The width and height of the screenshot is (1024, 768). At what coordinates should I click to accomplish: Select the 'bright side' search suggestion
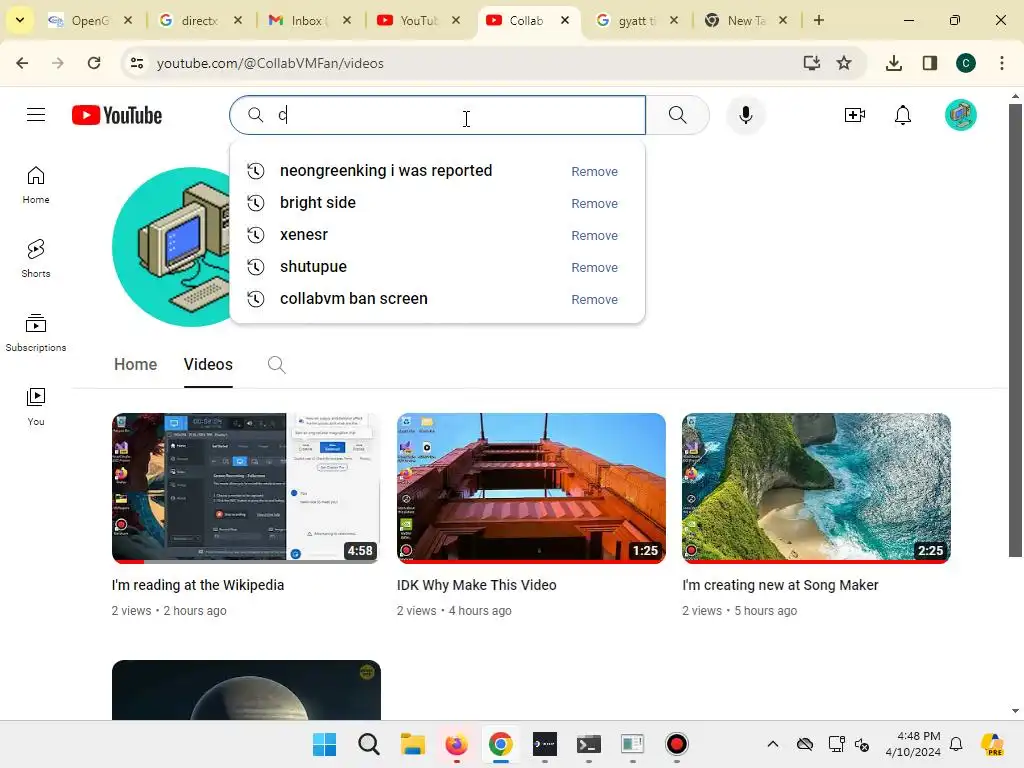point(318,202)
